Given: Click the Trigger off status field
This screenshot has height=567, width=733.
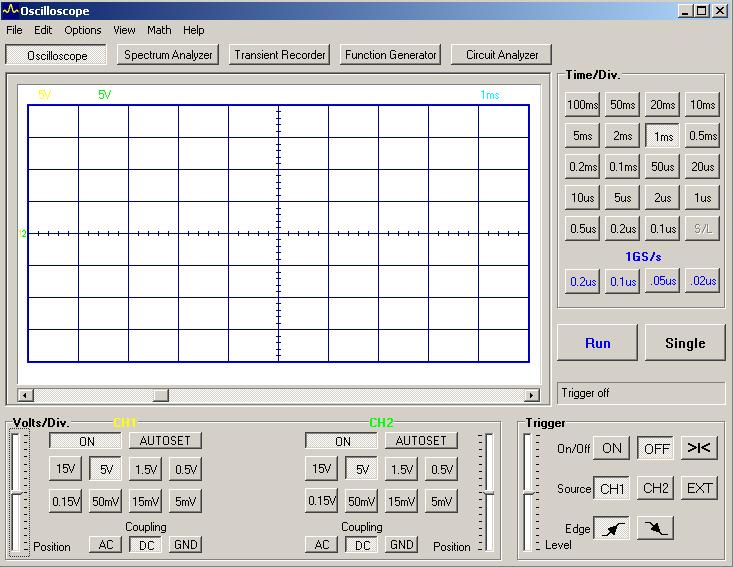Looking at the screenshot, I should pos(640,393).
